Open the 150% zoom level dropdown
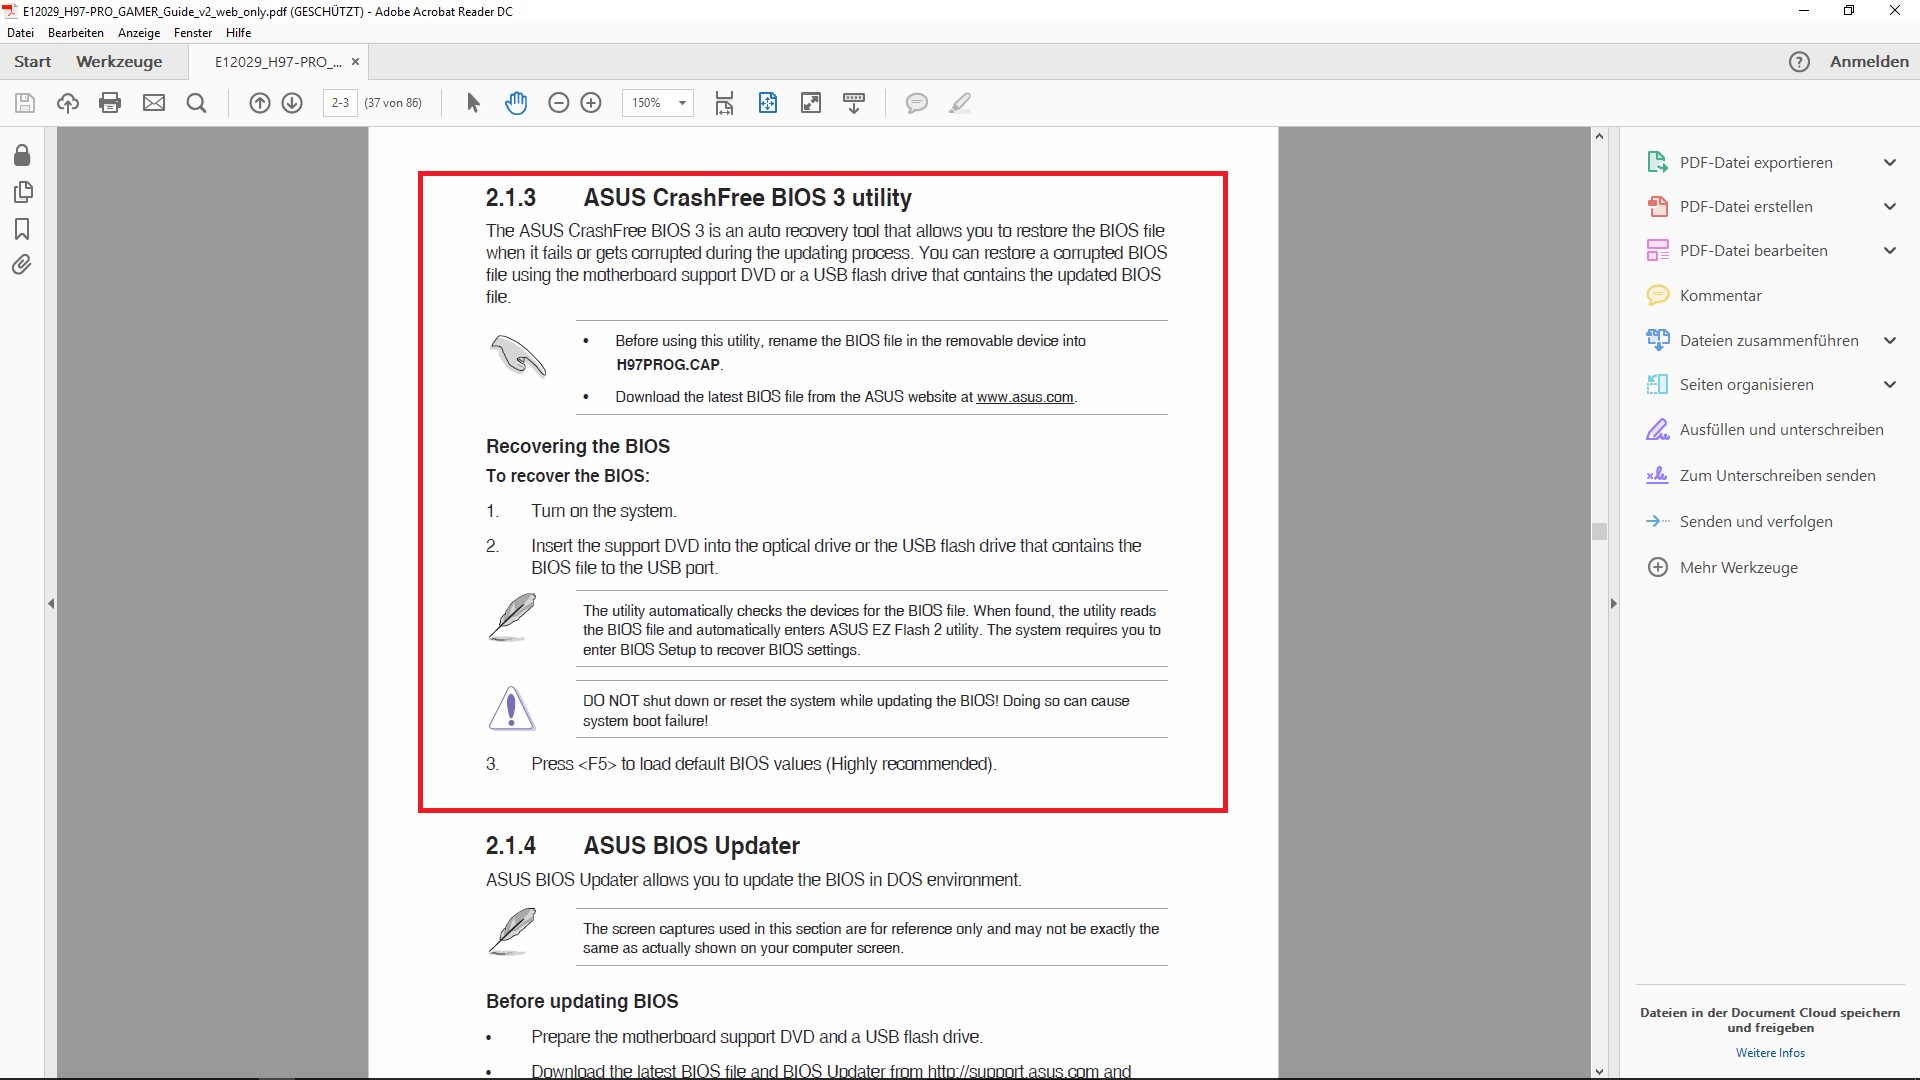1920x1080 pixels. tap(682, 103)
